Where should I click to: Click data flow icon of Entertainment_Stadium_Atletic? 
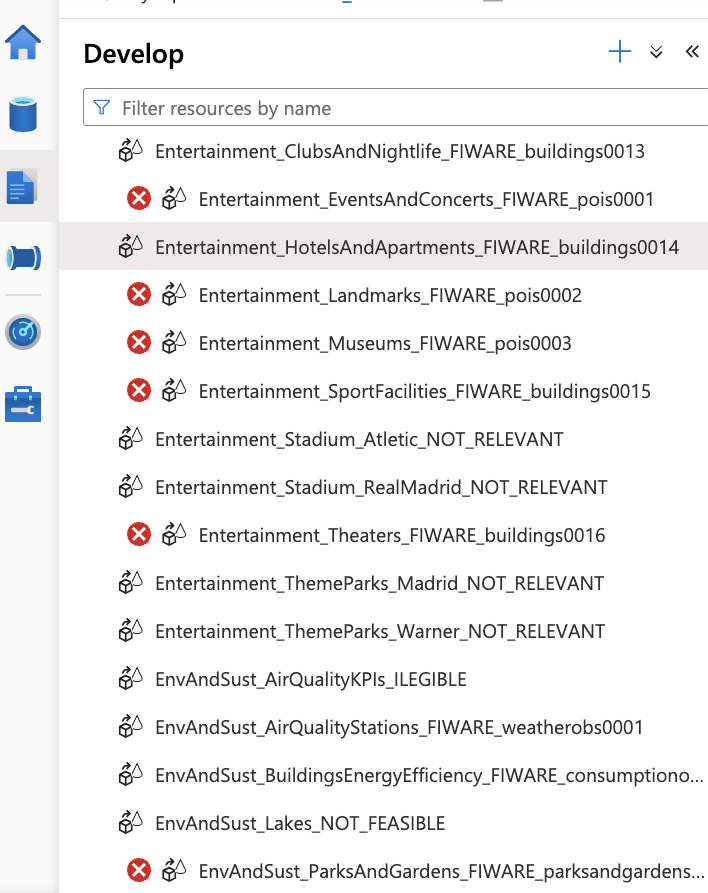point(130,439)
